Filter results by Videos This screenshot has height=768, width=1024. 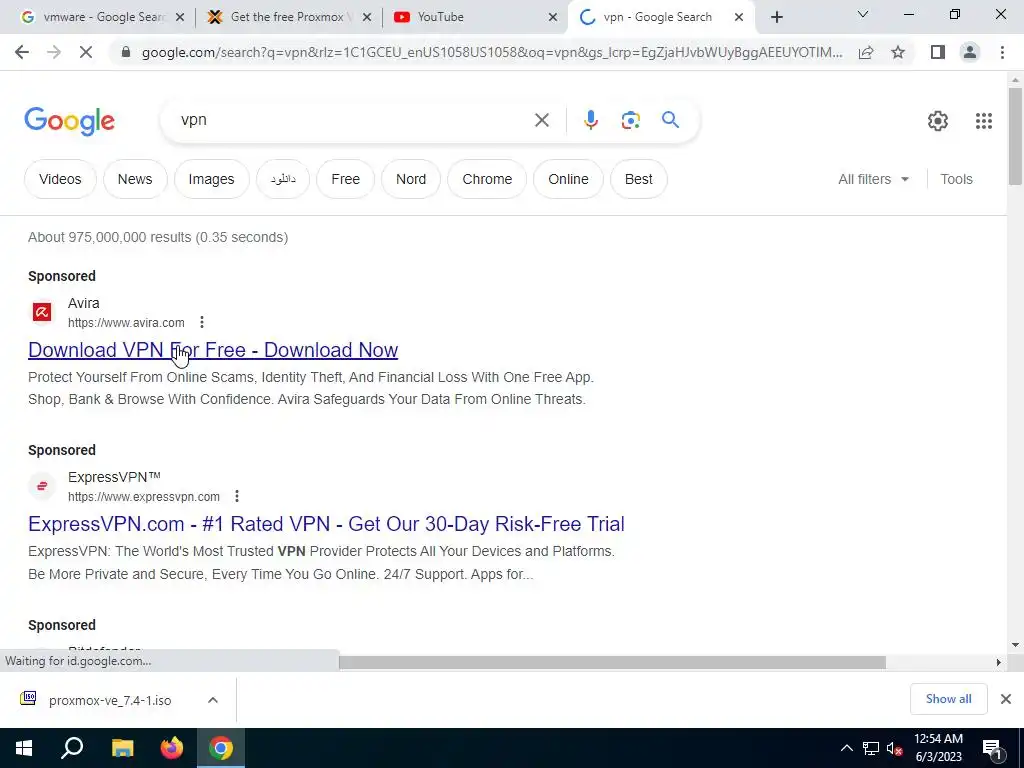[x=60, y=179]
